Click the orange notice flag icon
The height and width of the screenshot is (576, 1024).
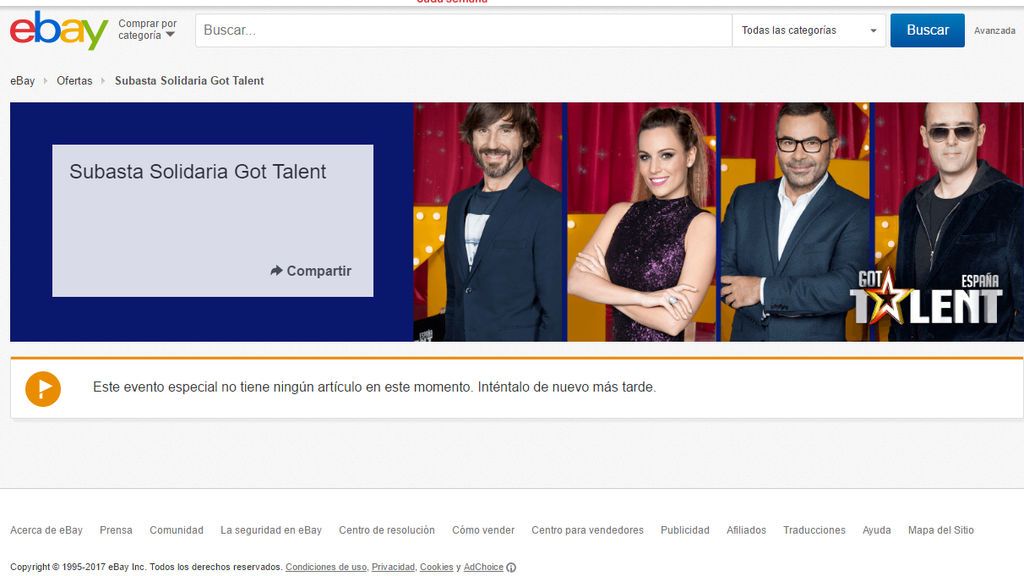[43, 389]
